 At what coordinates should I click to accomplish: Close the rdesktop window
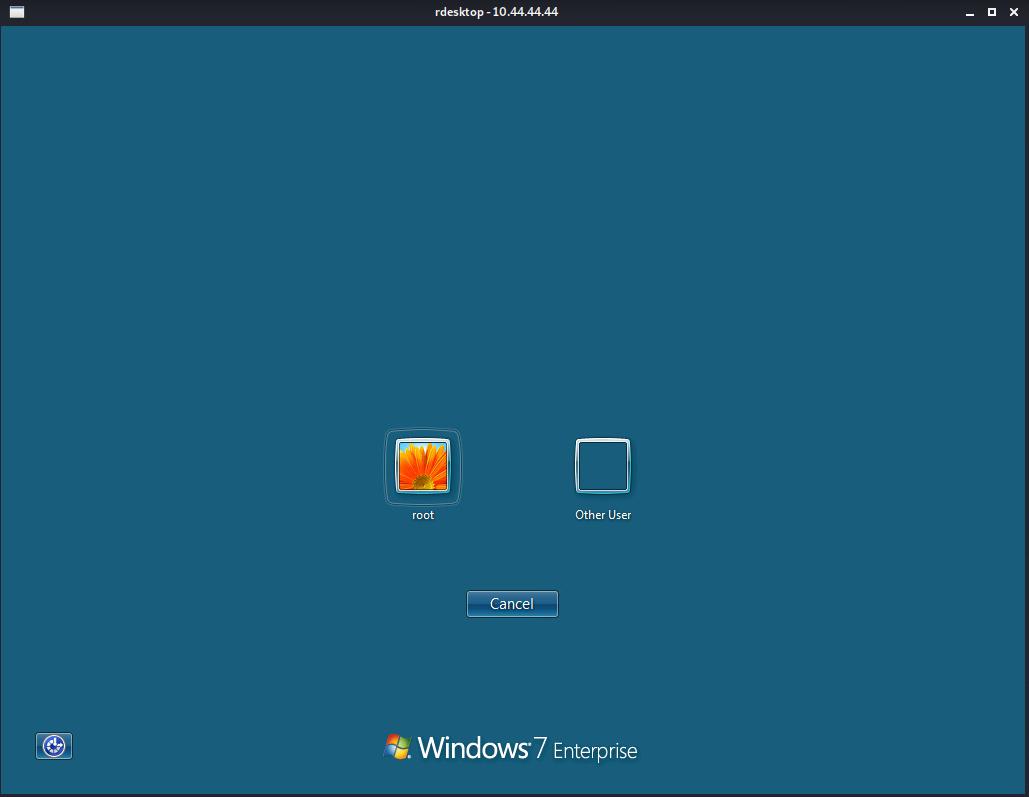click(1014, 12)
